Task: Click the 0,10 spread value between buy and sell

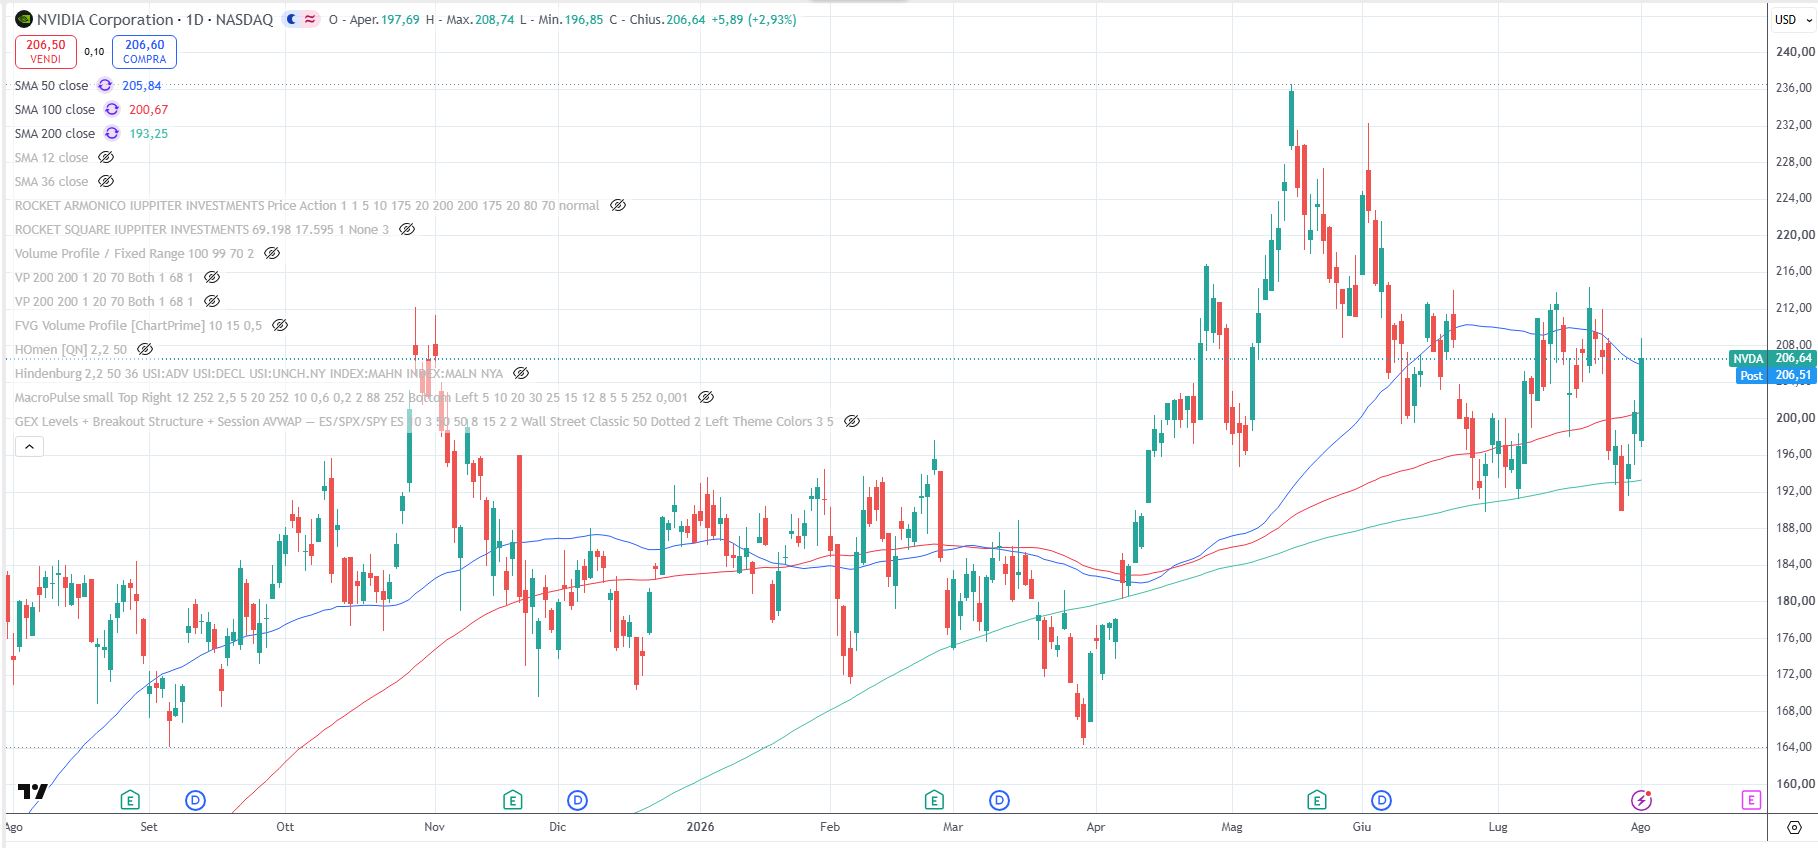Action: tap(94, 52)
